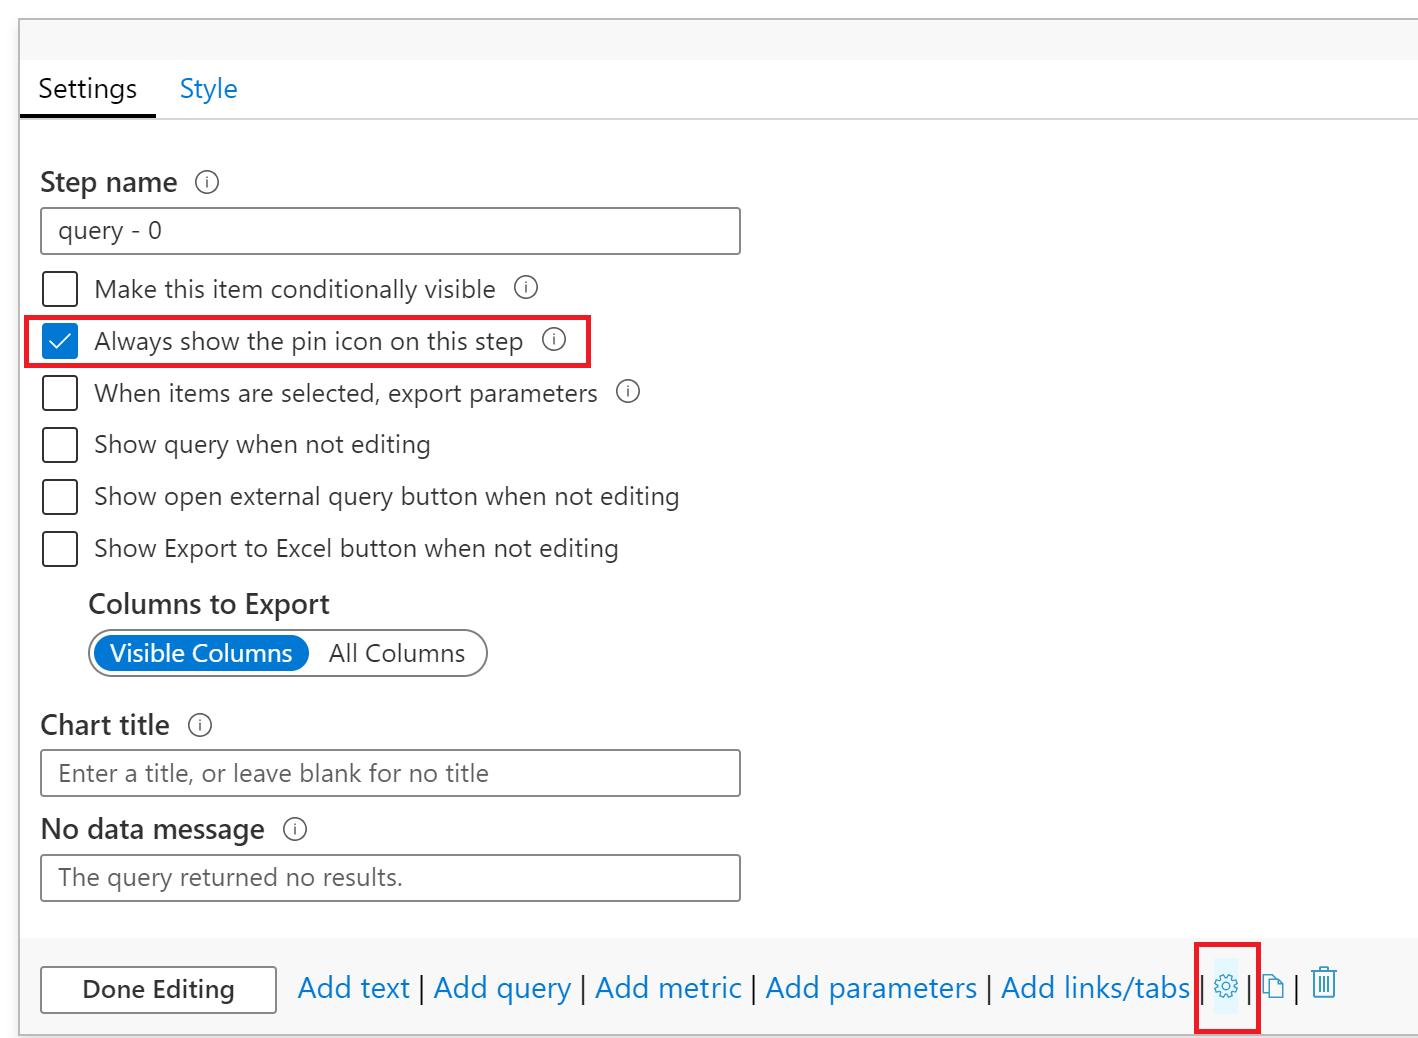This screenshot has height=1038, width=1418.
Task: Click info icon beside pin icon option
Action: [554, 340]
